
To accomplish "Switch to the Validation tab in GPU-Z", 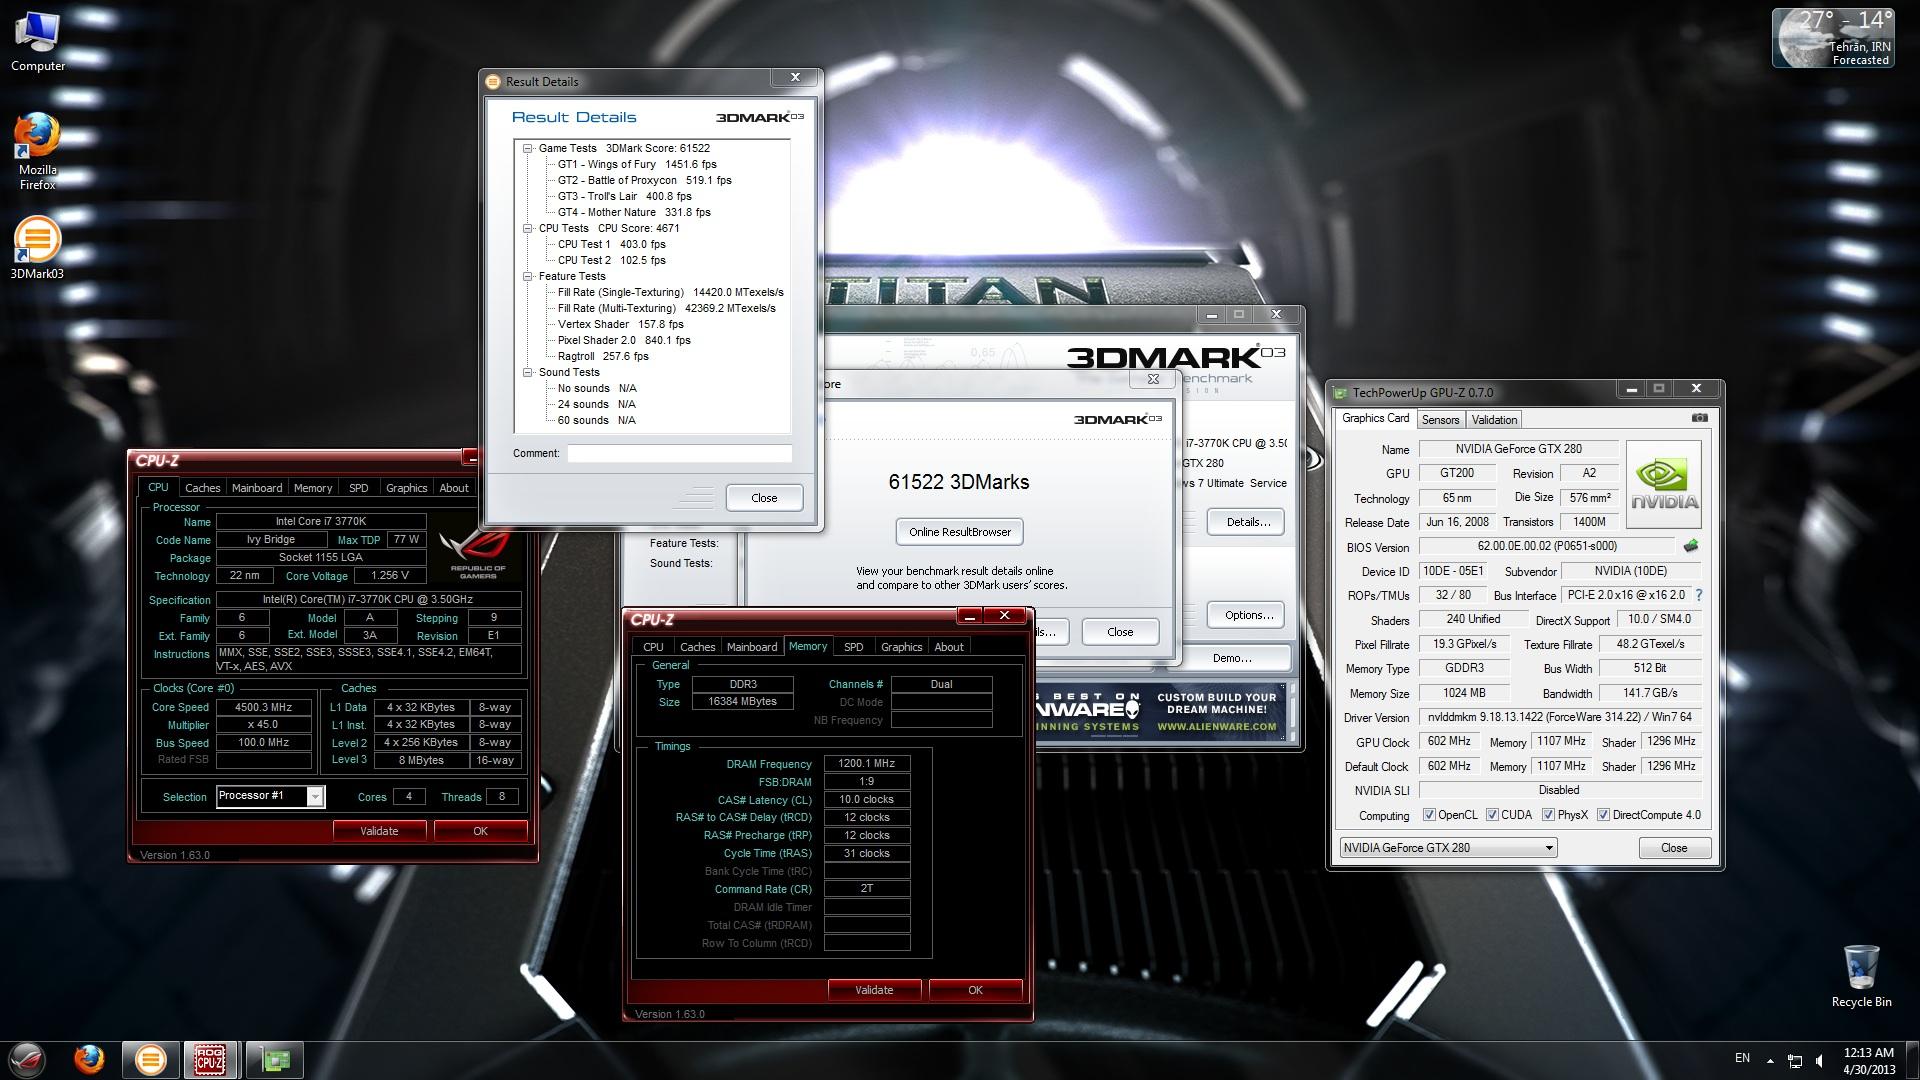I will 1494,420.
